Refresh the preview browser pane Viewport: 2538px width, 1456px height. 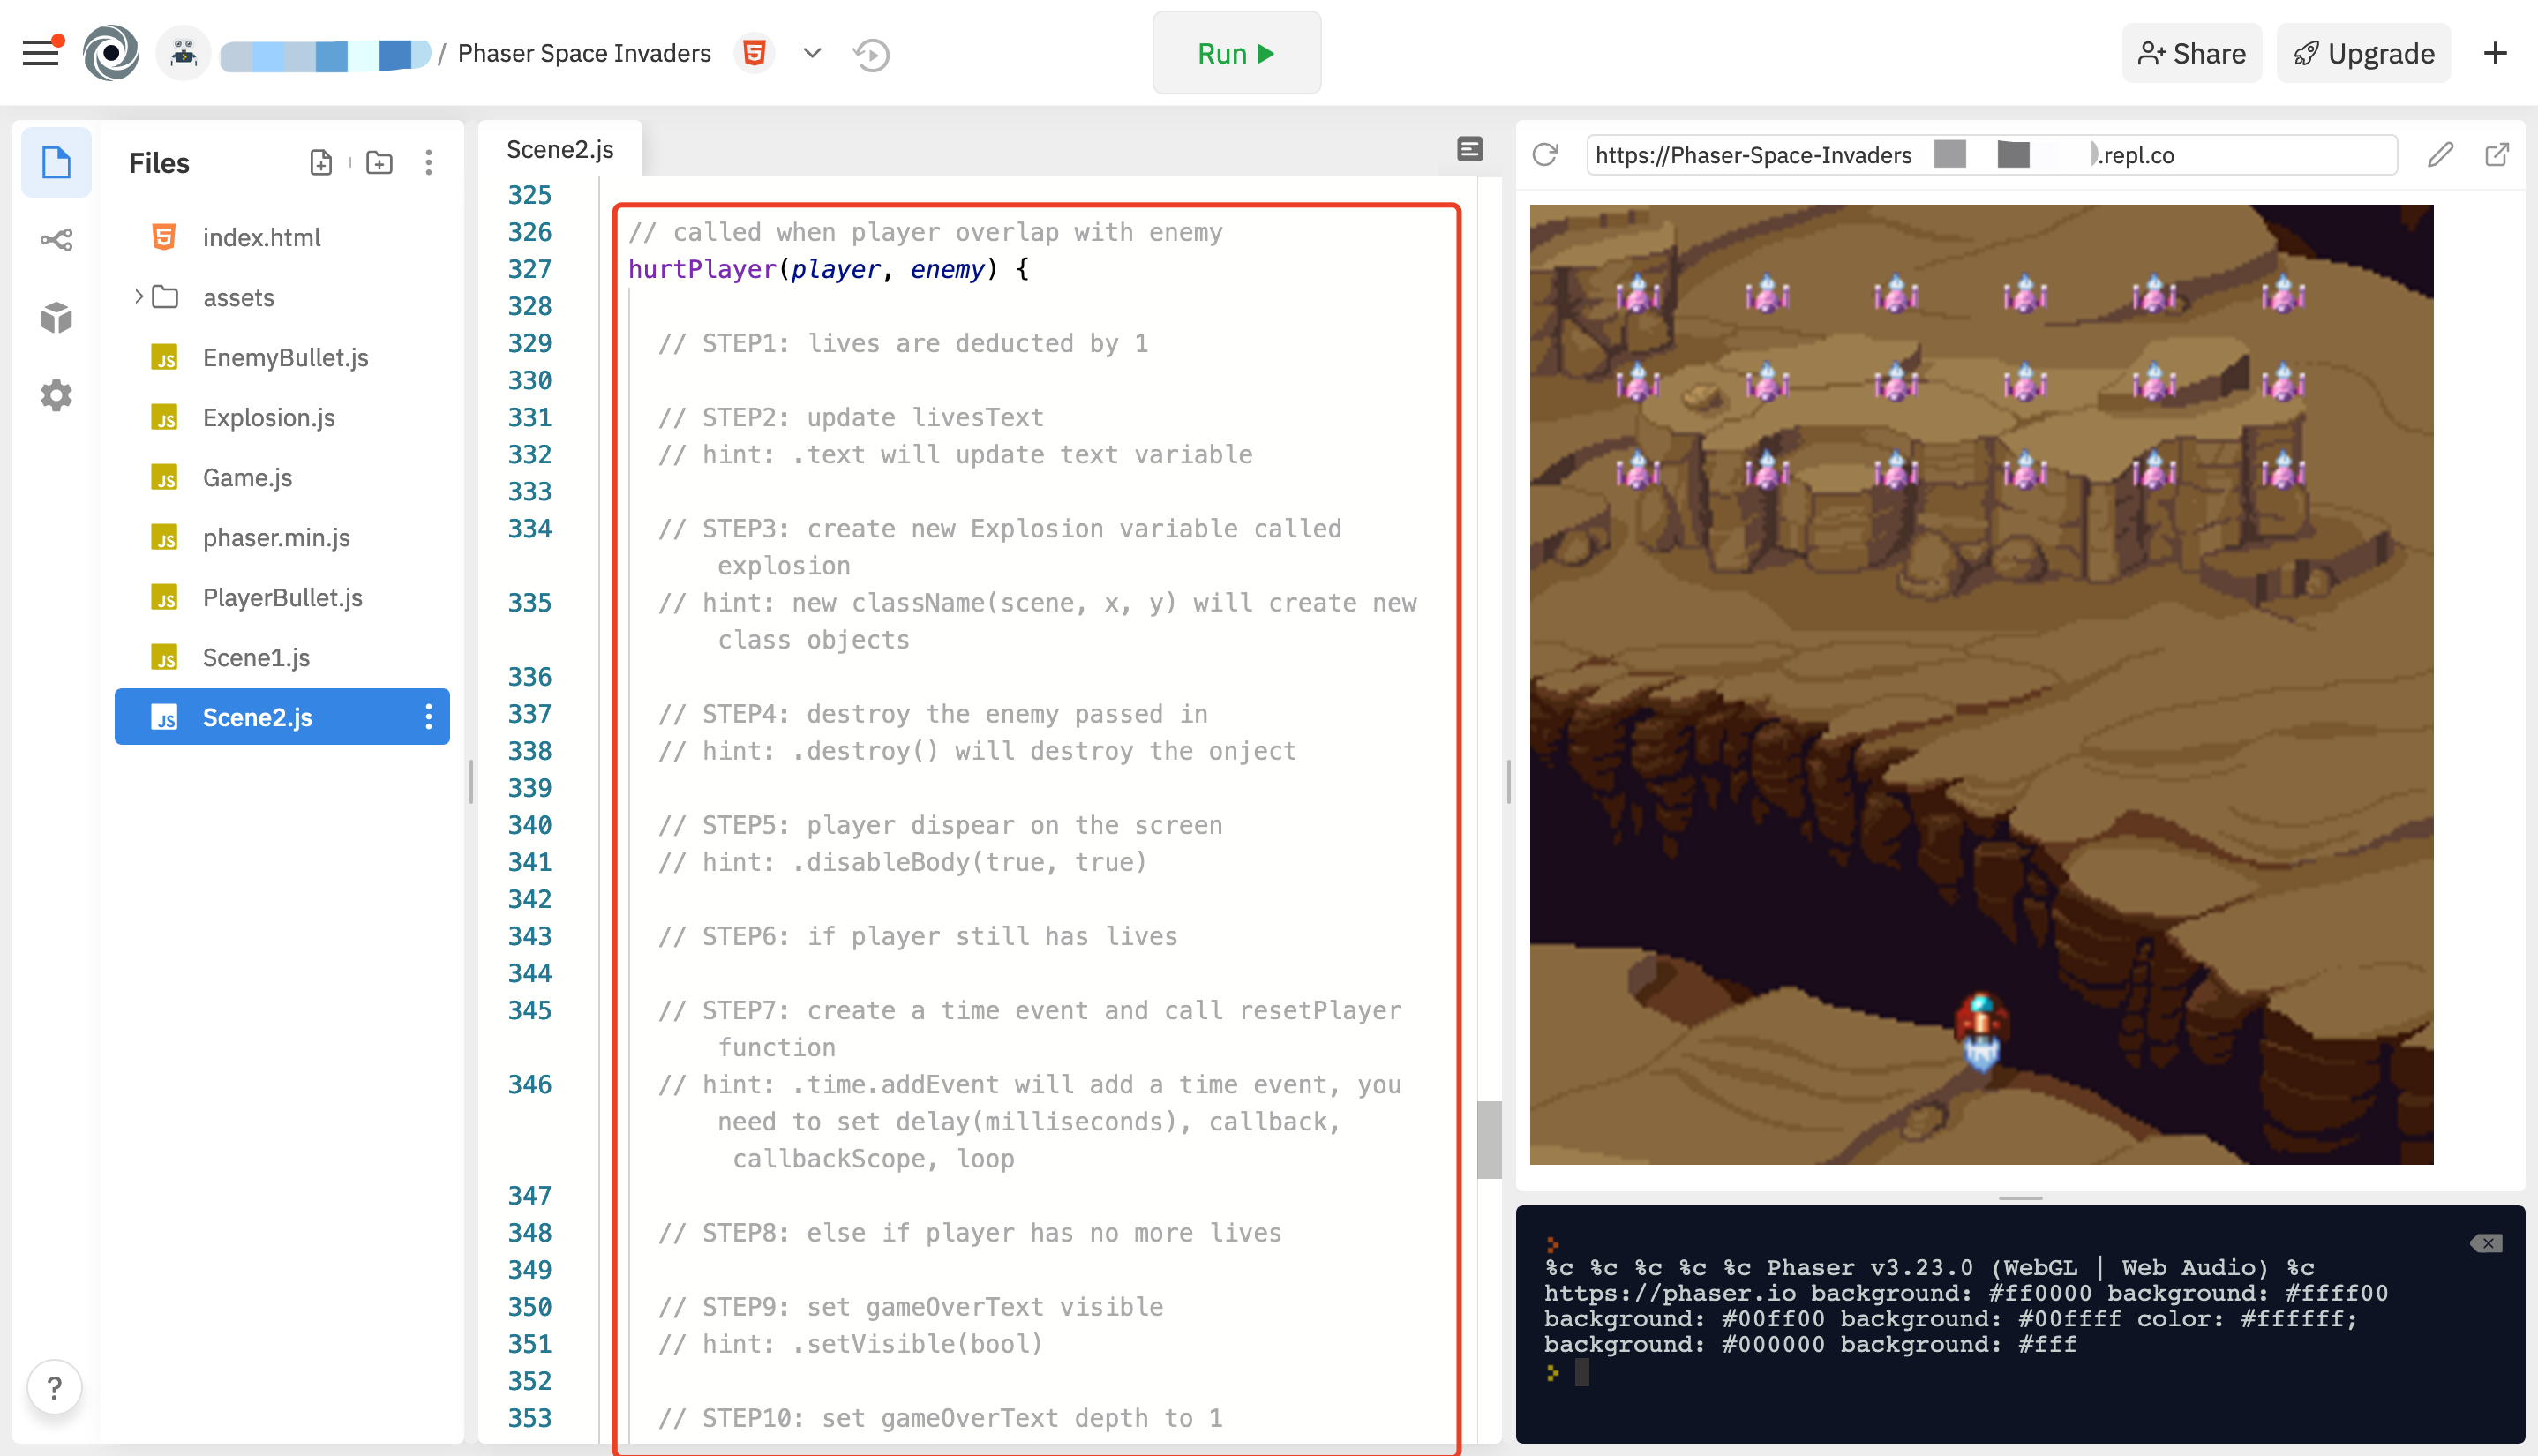1545,155
